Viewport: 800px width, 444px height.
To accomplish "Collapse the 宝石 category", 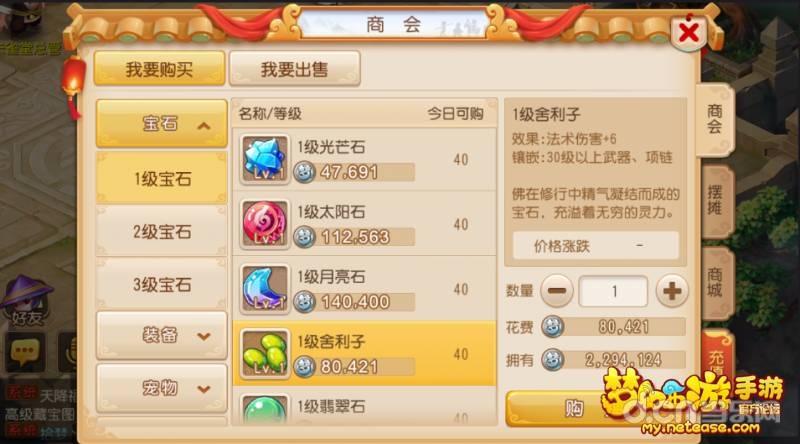I will pos(162,124).
